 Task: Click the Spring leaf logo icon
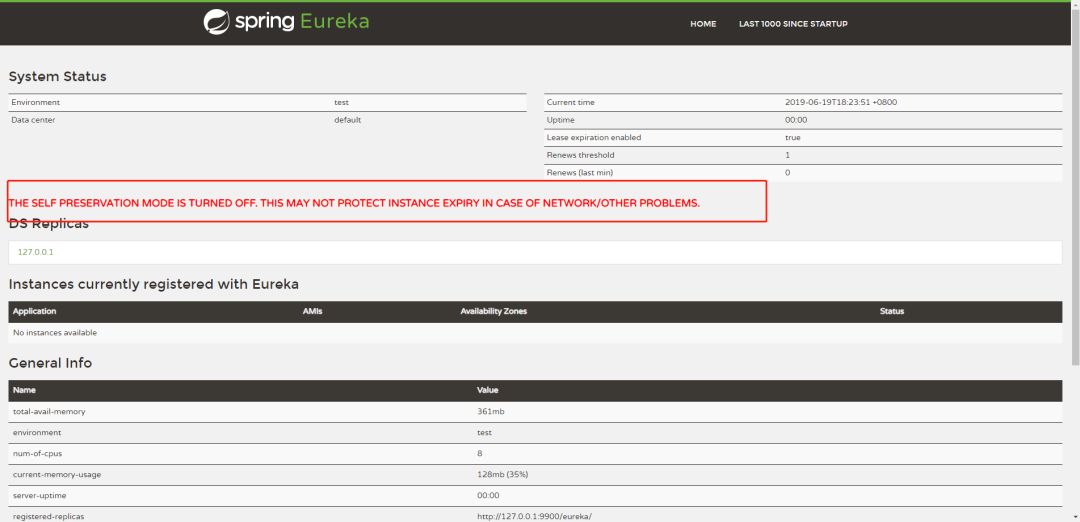click(216, 22)
